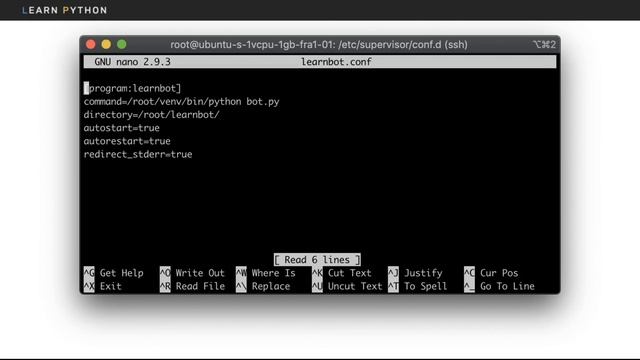Minimize the terminal using yellow button
This screenshot has width=640, height=360.
[x=106, y=44]
